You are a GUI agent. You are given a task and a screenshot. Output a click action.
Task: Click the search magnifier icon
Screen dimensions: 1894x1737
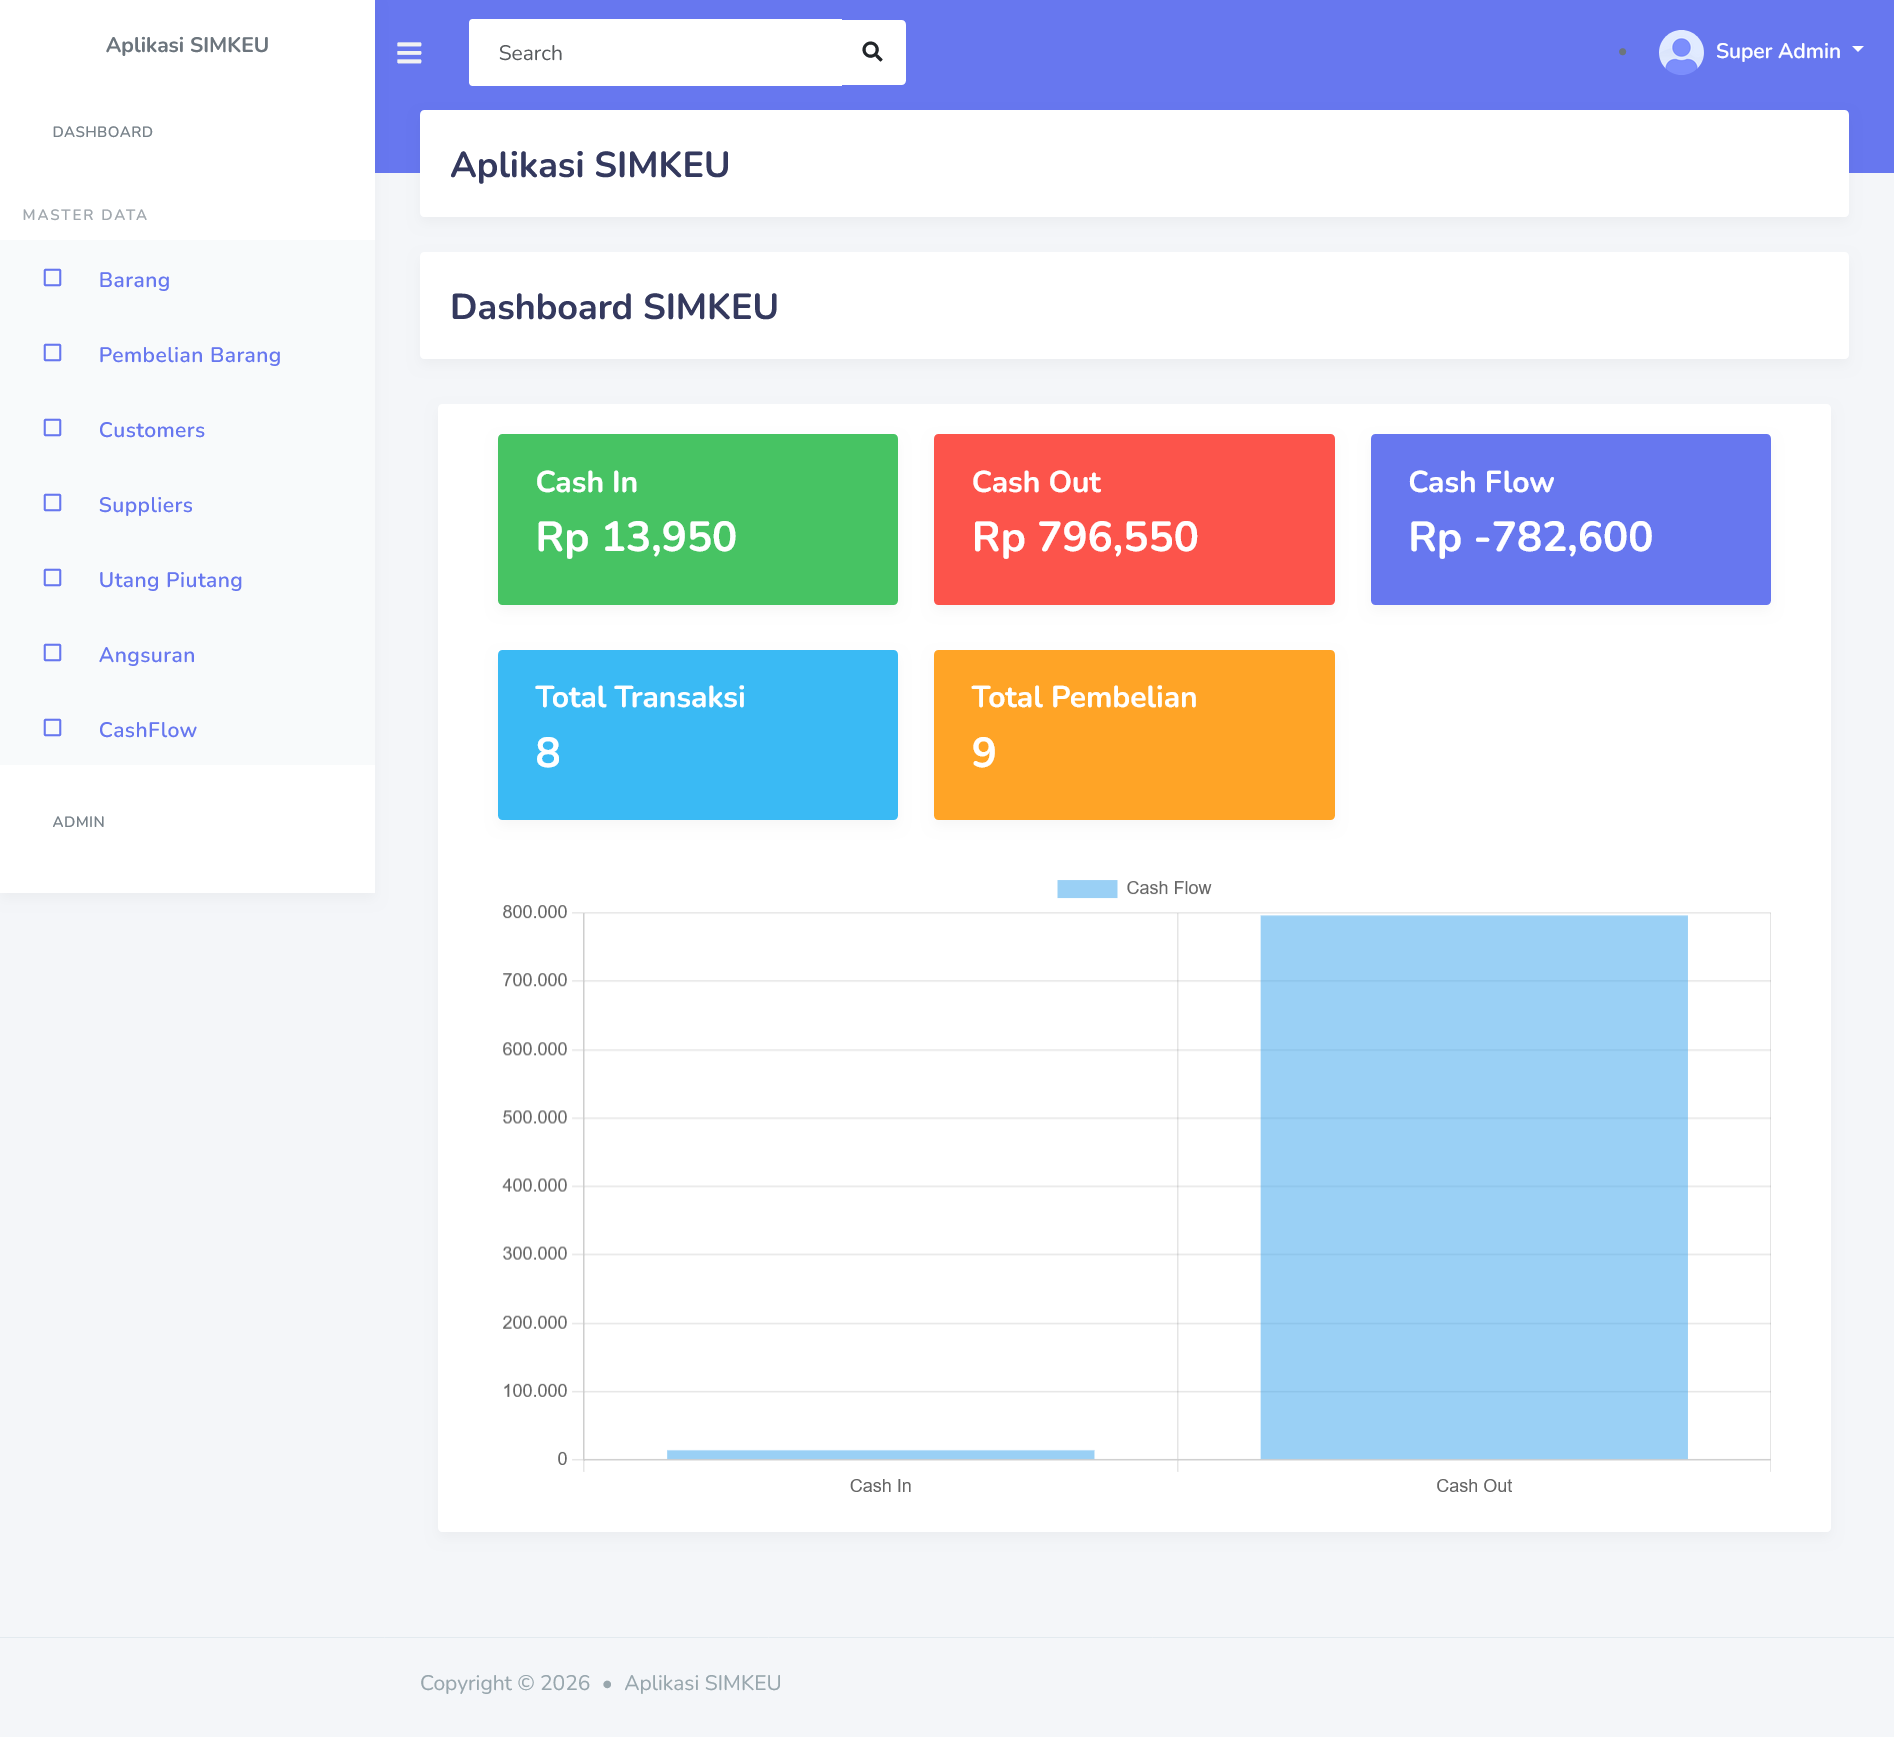coord(872,52)
